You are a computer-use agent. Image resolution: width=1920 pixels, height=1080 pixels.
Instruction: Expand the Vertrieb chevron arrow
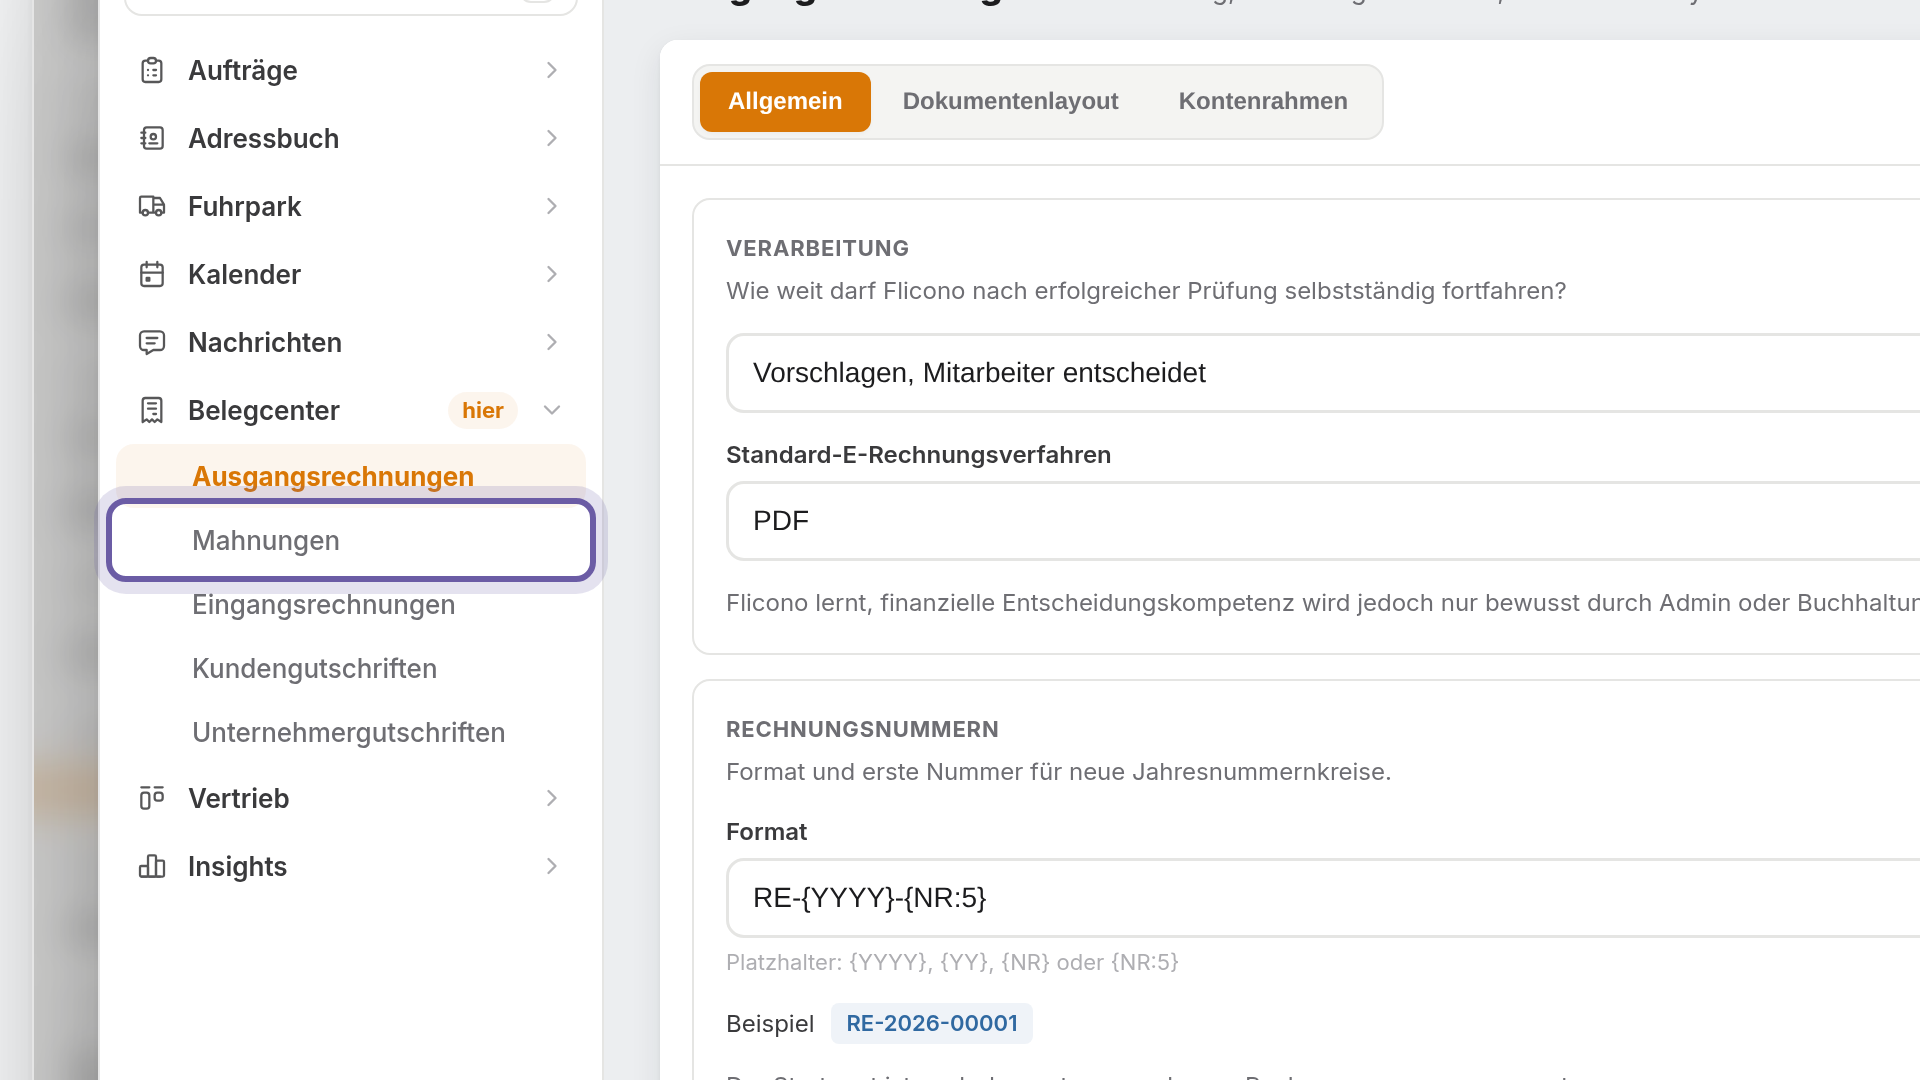coord(552,798)
